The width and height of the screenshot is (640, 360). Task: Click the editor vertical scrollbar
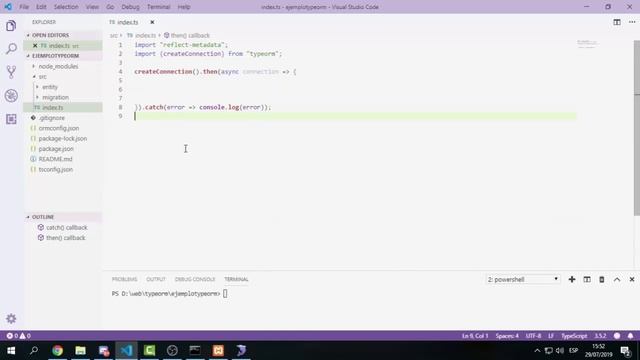[637, 128]
